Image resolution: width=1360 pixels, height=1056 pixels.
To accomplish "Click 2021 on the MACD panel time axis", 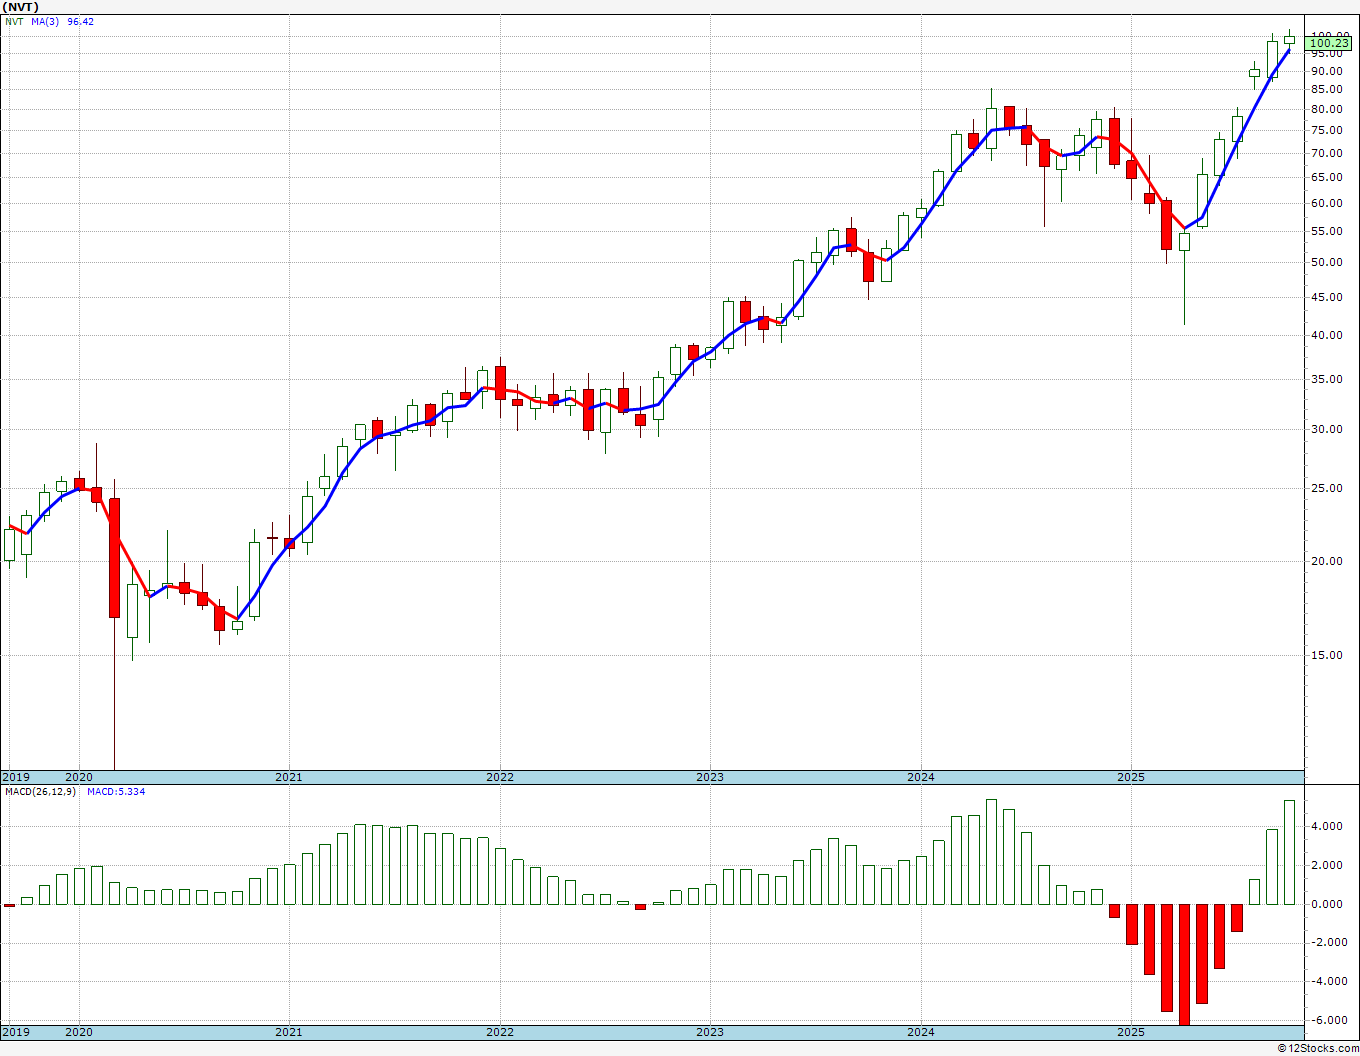I will 289,1031.
